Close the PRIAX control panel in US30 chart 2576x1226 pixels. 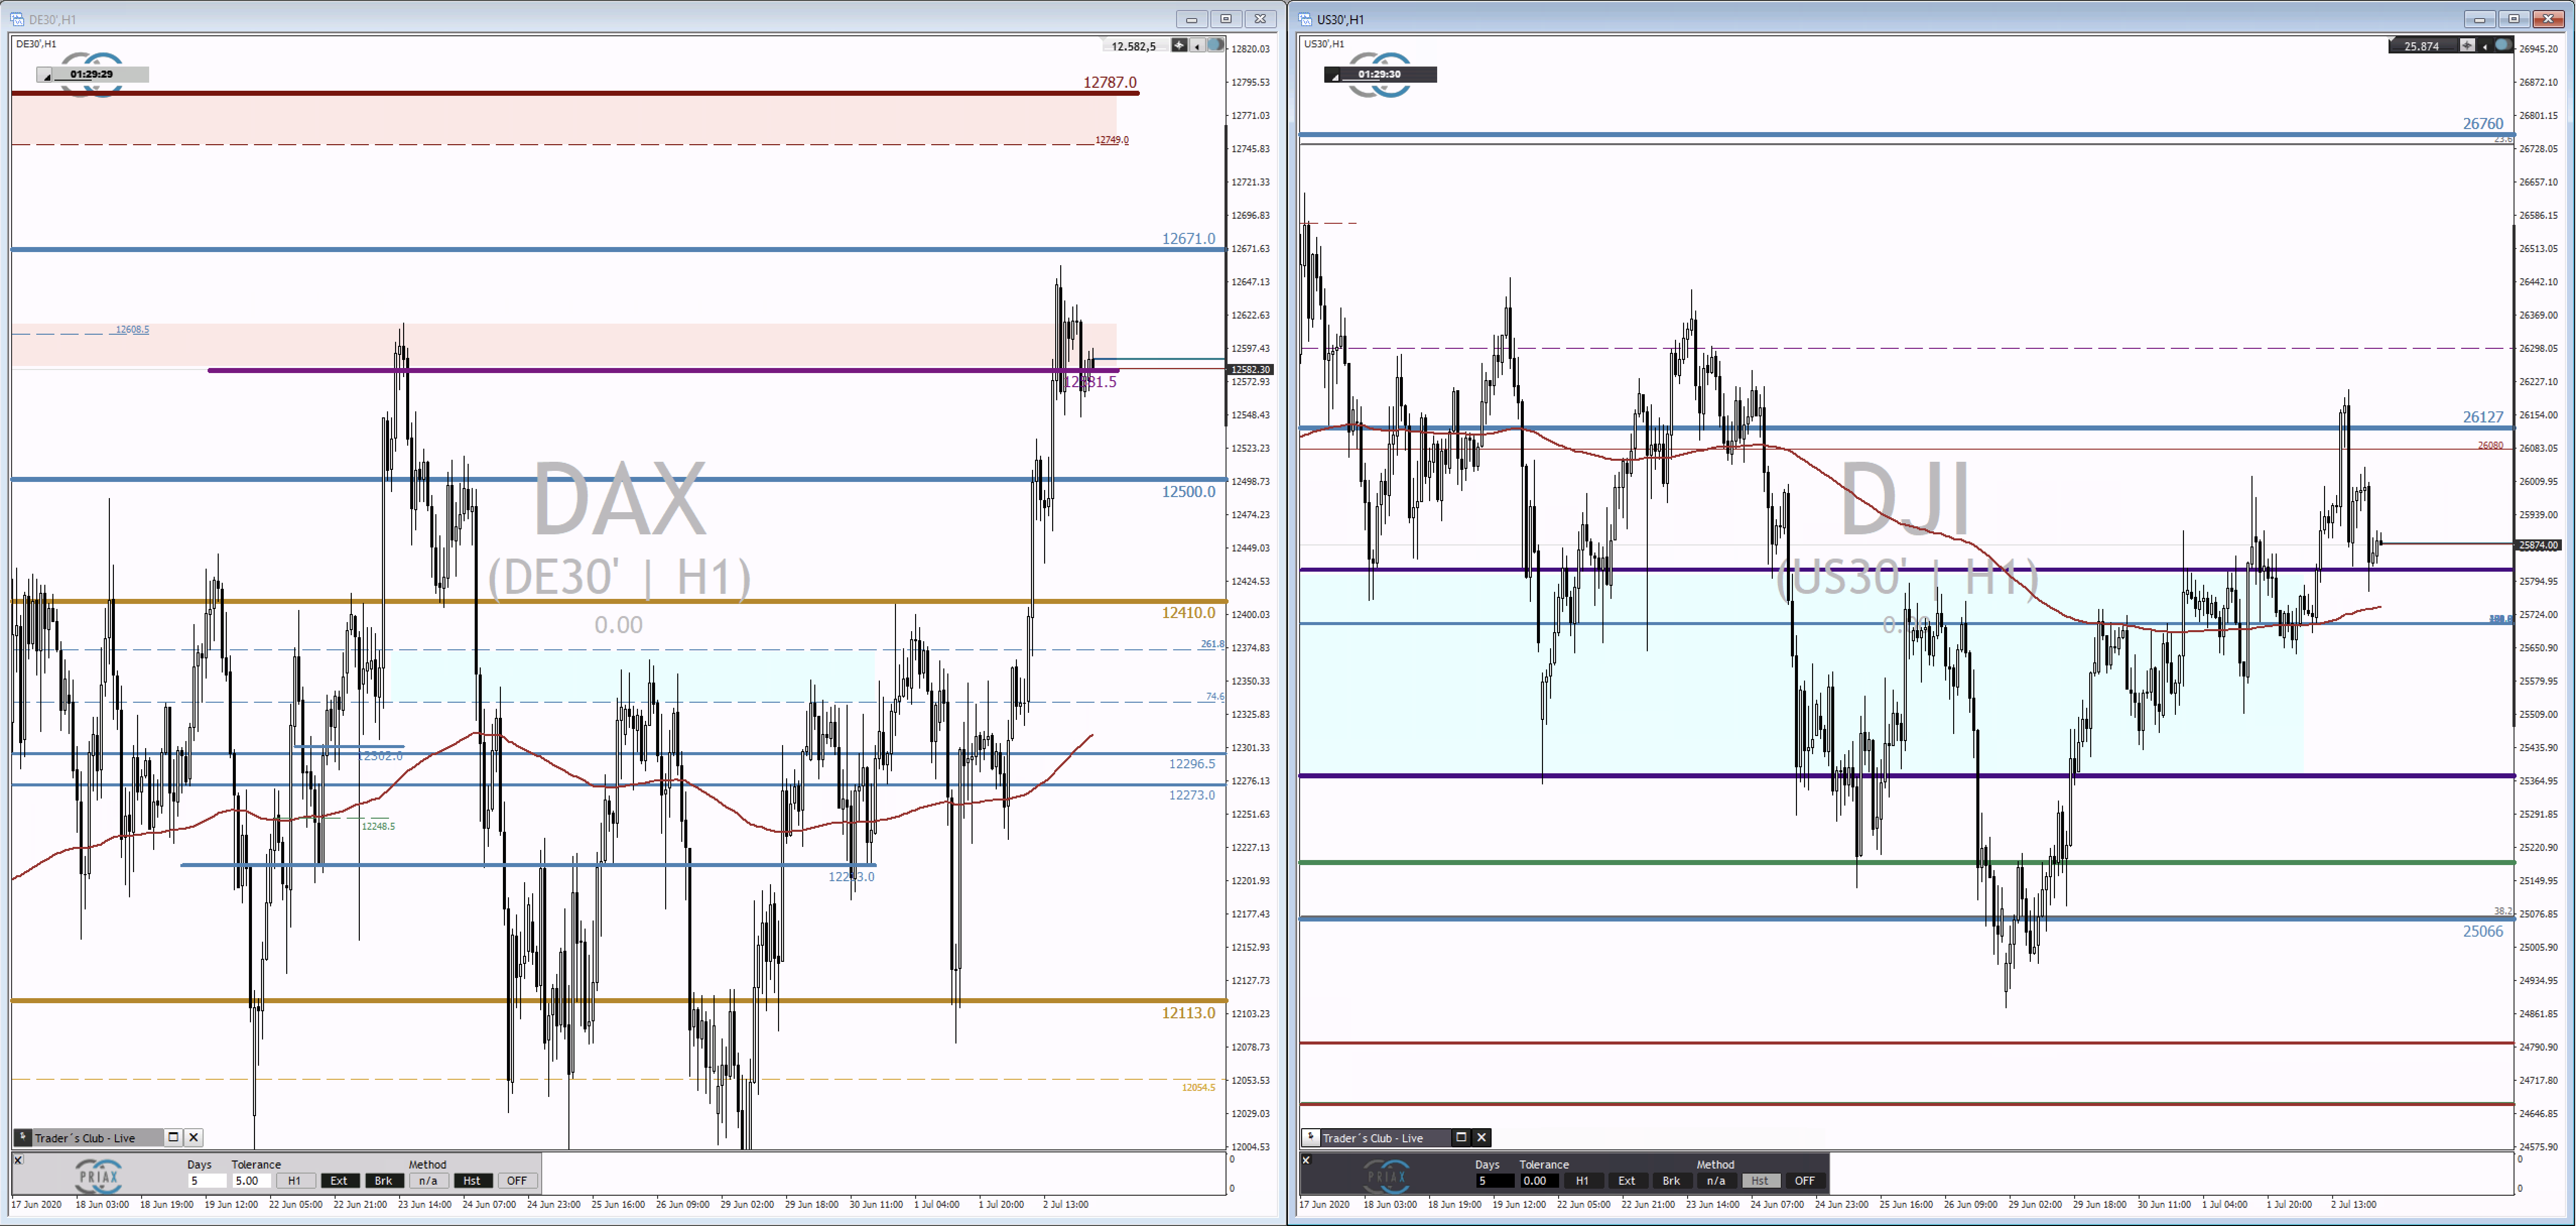point(1306,1160)
